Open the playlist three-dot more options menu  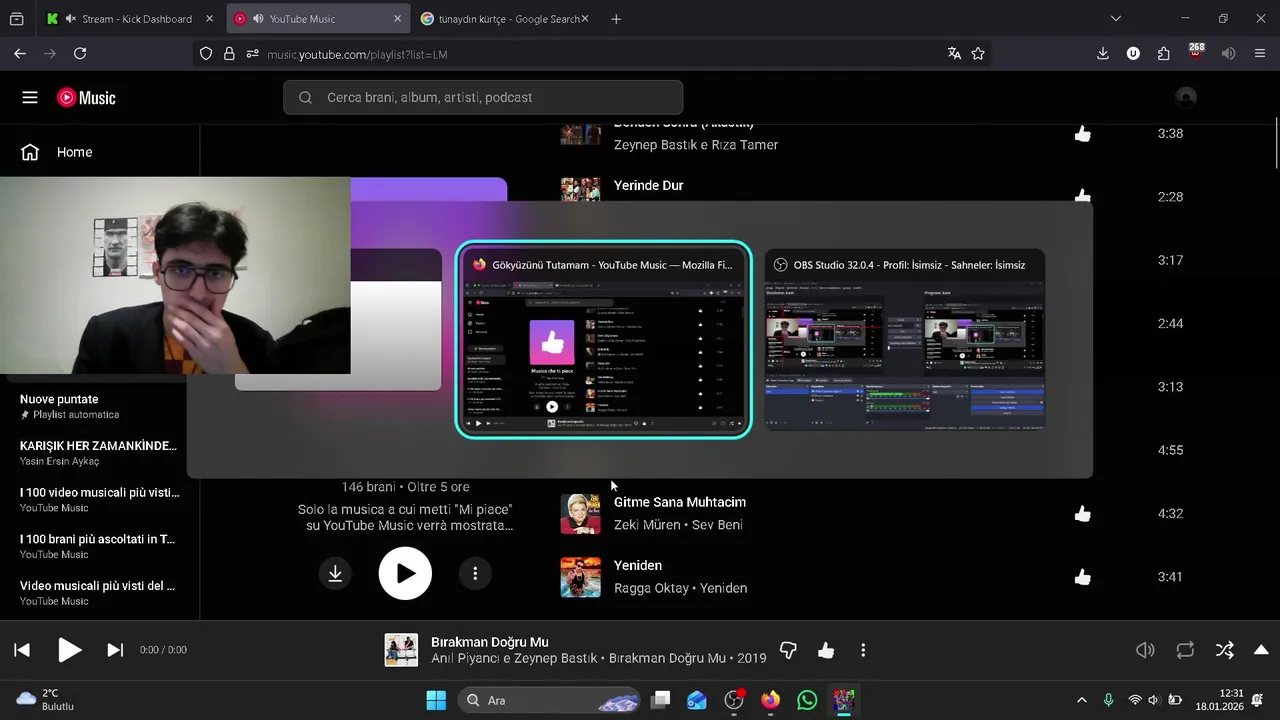click(x=475, y=573)
